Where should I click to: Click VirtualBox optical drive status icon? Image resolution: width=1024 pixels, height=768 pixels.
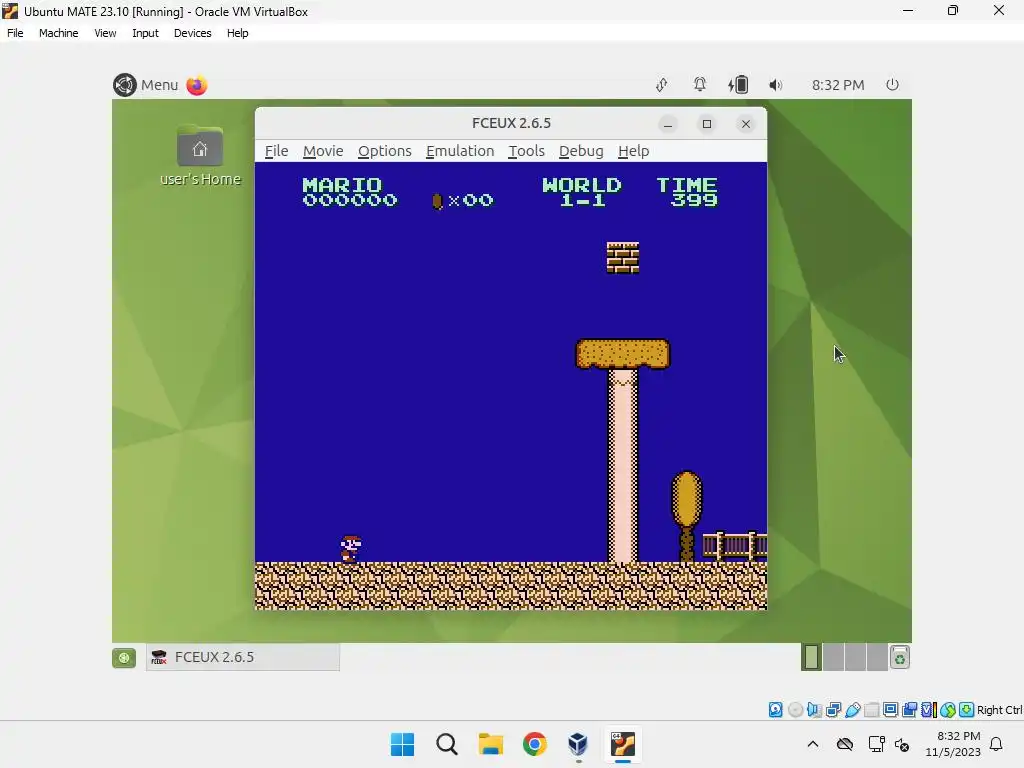click(795, 710)
